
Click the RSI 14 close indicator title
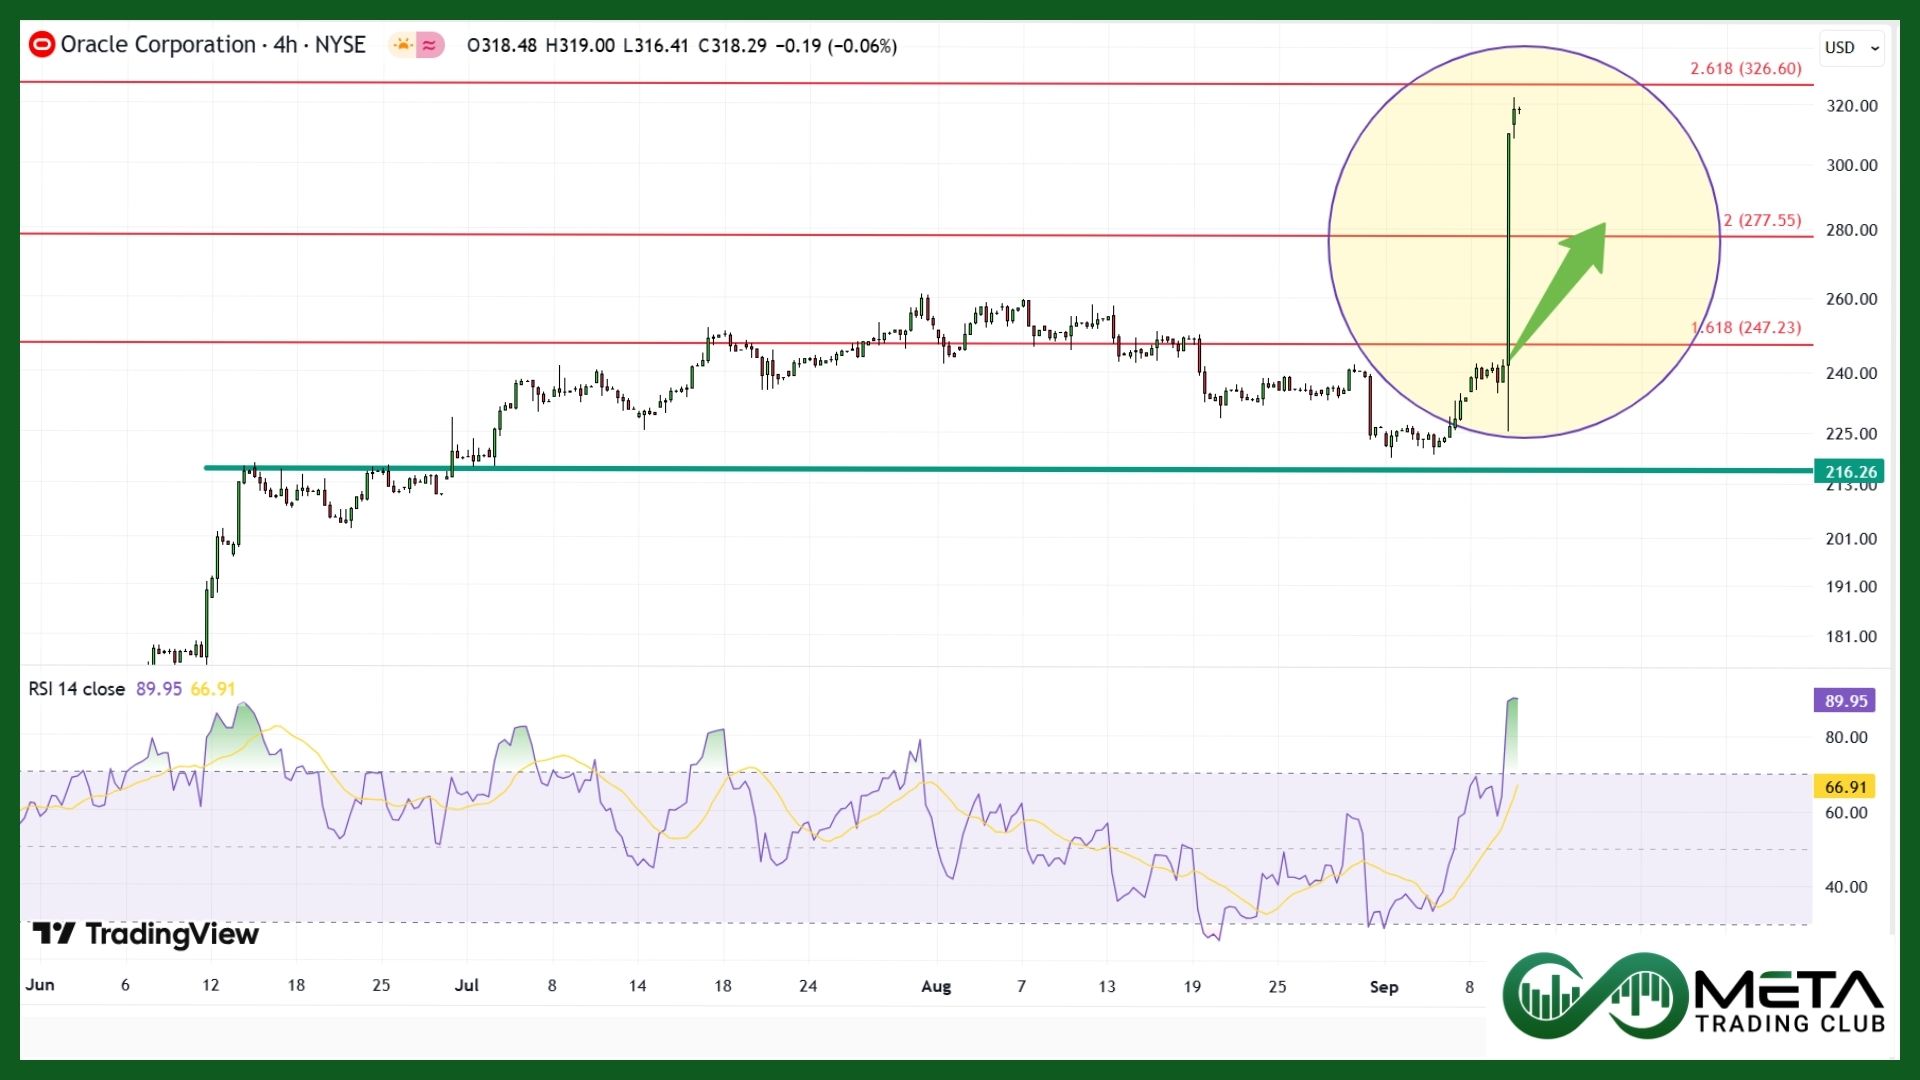tap(77, 689)
